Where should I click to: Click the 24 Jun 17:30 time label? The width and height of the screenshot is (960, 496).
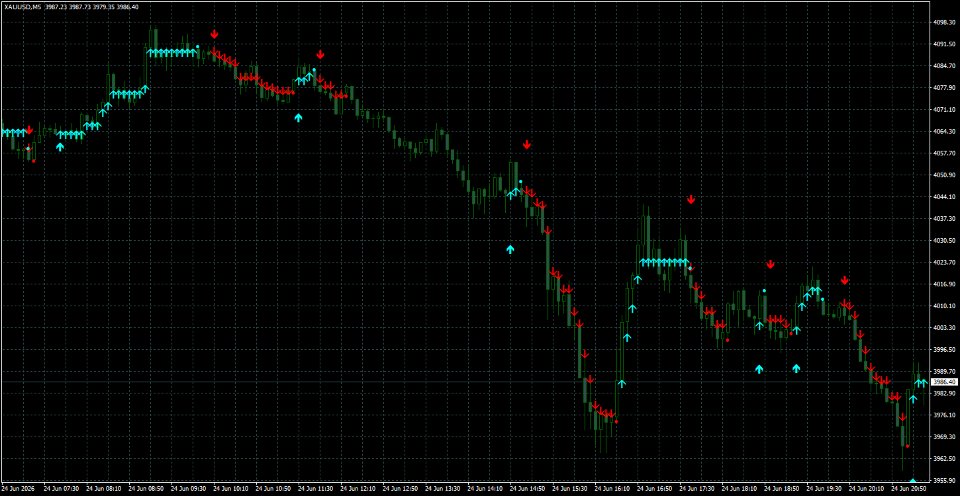pyautogui.click(x=697, y=489)
